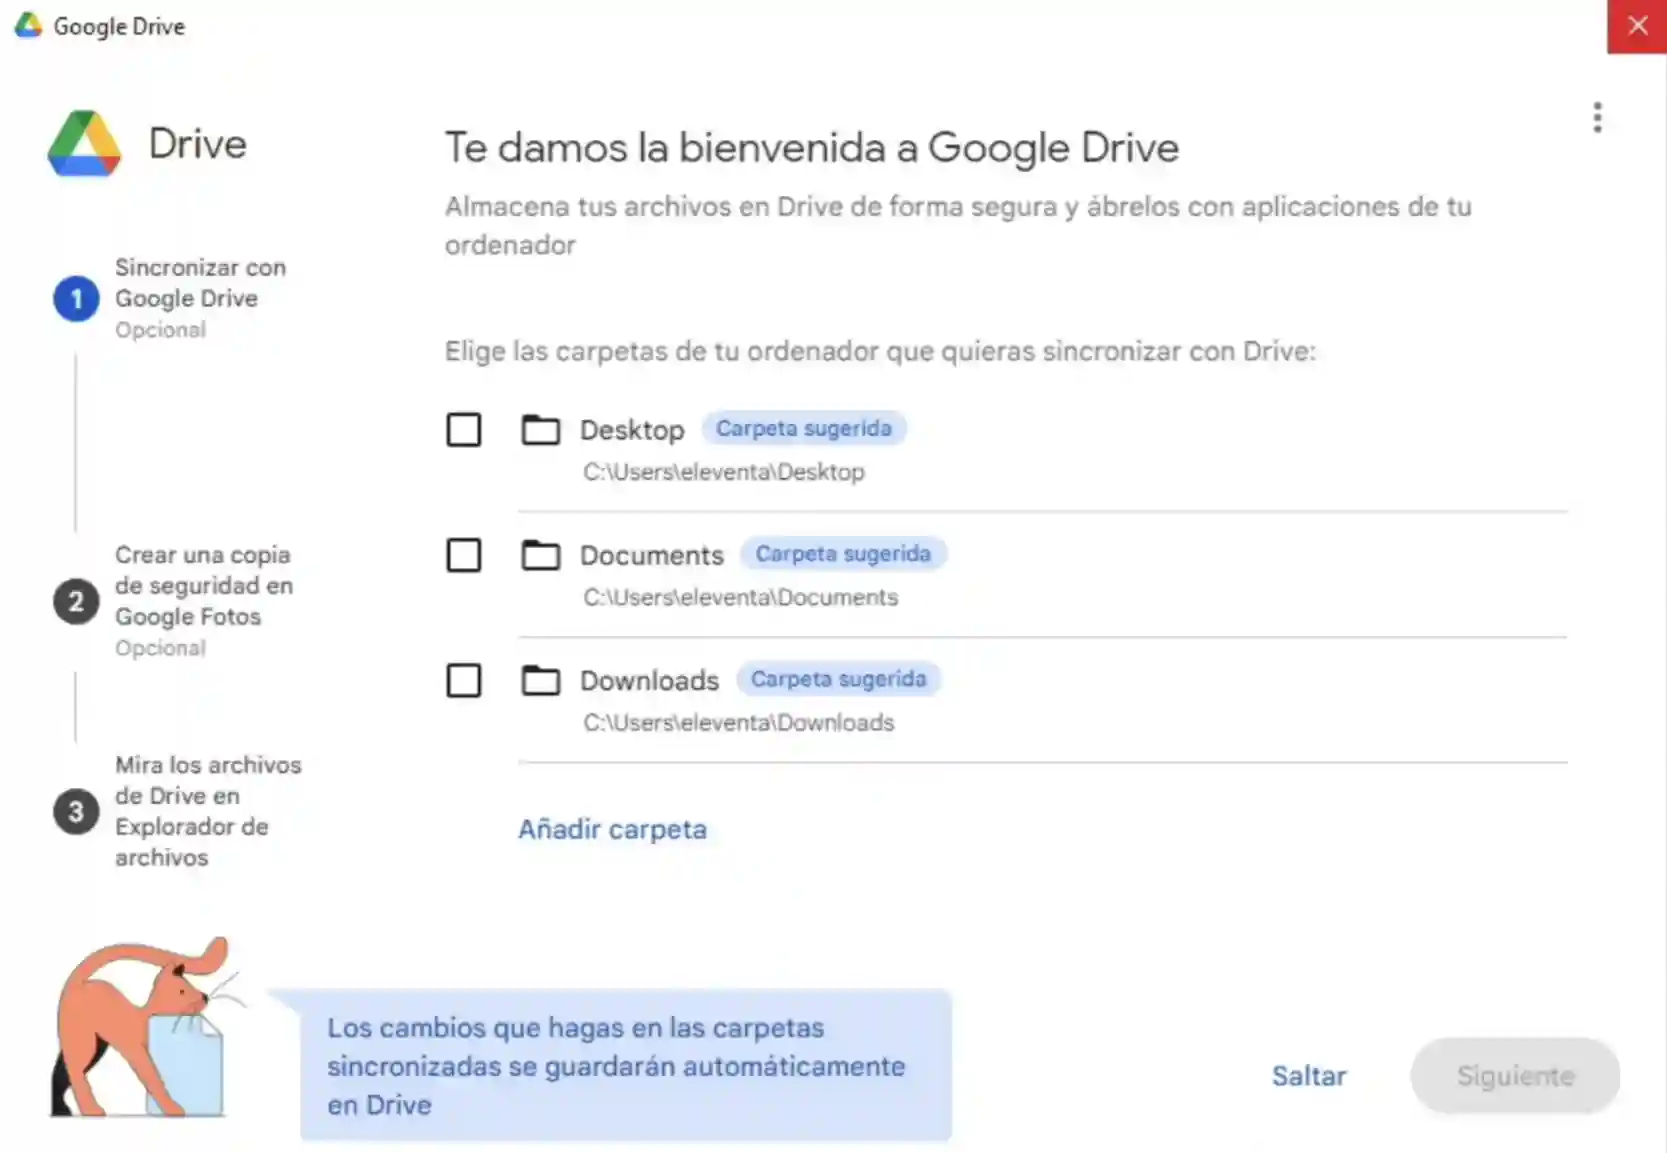Viewport: 1667px width, 1153px height.
Task: Check the Documents folder checkbox
Action: click(x=463, y=555)
